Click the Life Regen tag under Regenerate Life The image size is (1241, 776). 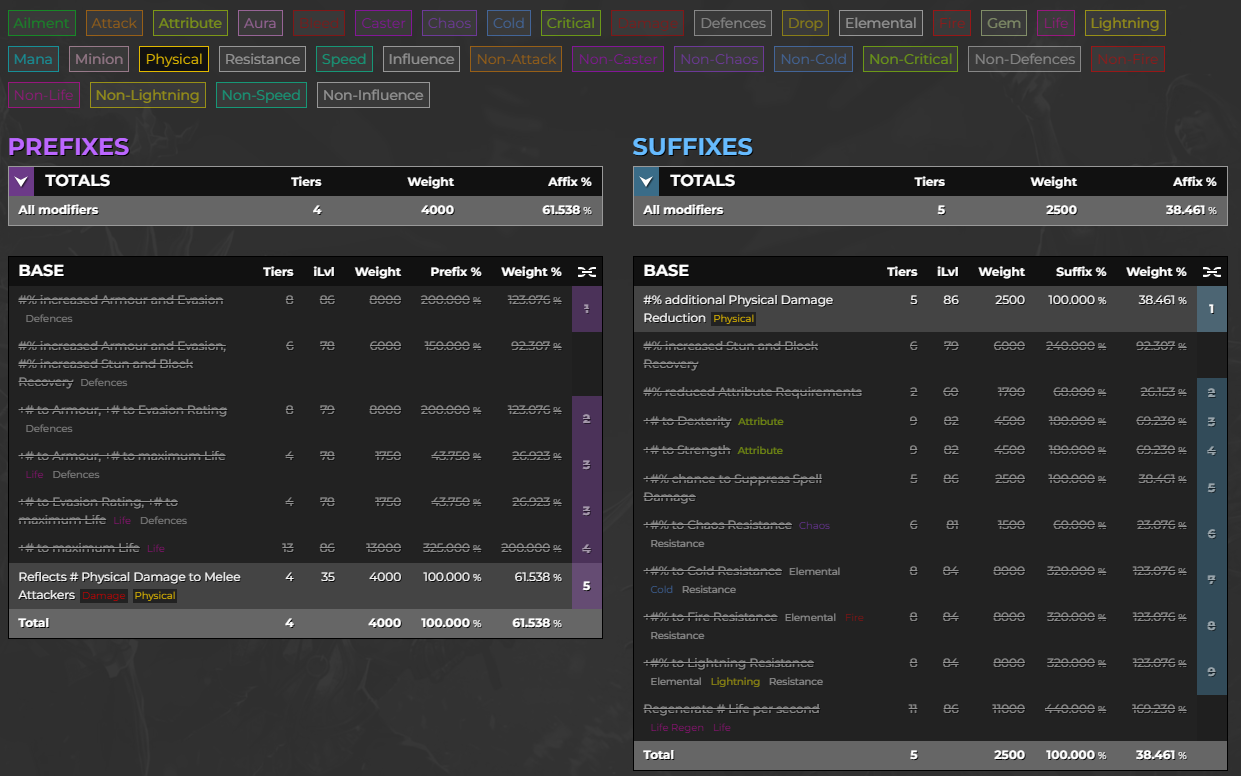[677, 728]
